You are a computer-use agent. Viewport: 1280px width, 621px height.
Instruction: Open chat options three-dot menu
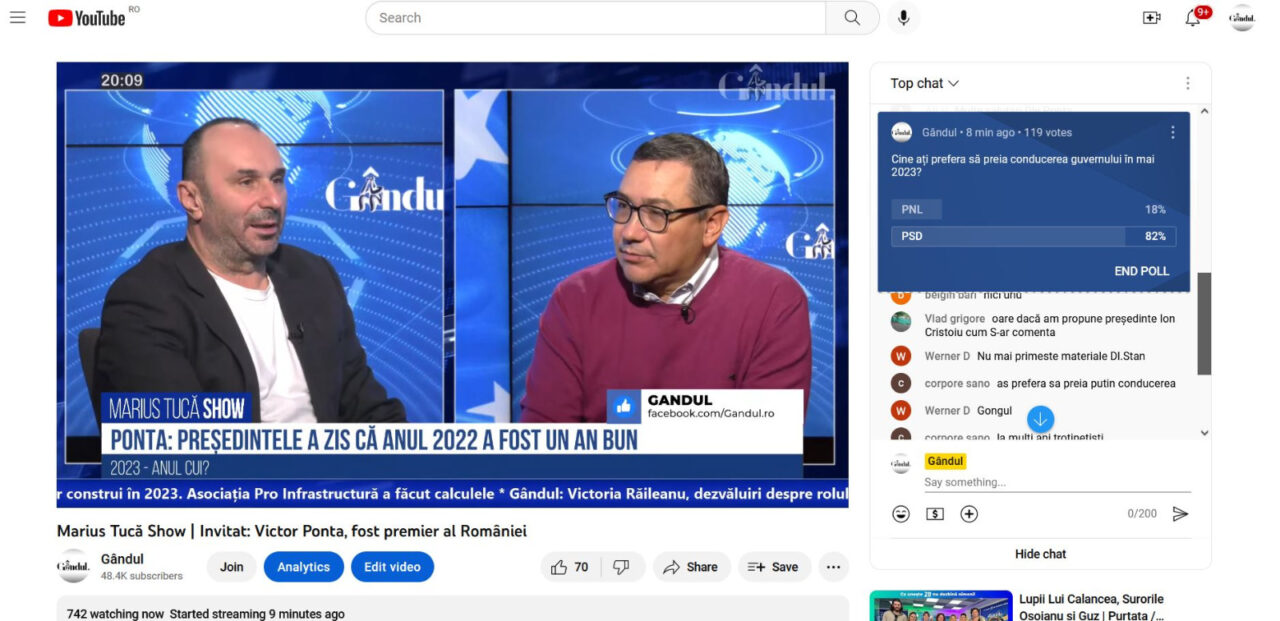(1187, 84)
